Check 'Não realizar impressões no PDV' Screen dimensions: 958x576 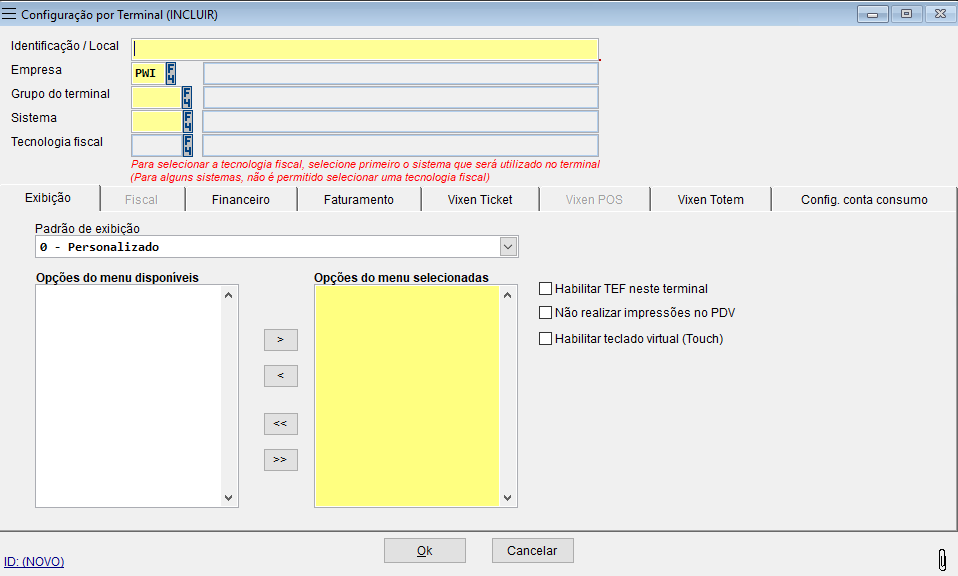tap(545, 312)
